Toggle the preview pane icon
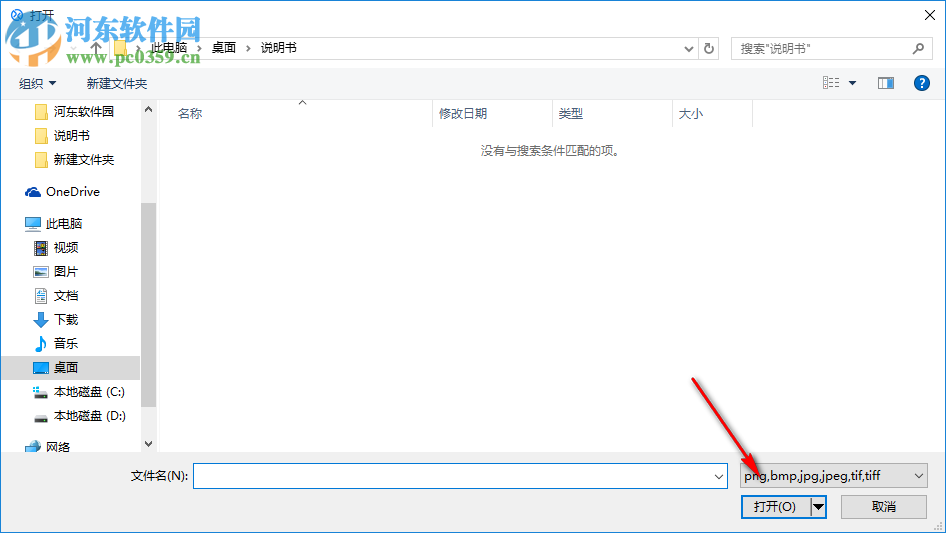This screenshot has width=946, height=533. click(x=886, y=83)
